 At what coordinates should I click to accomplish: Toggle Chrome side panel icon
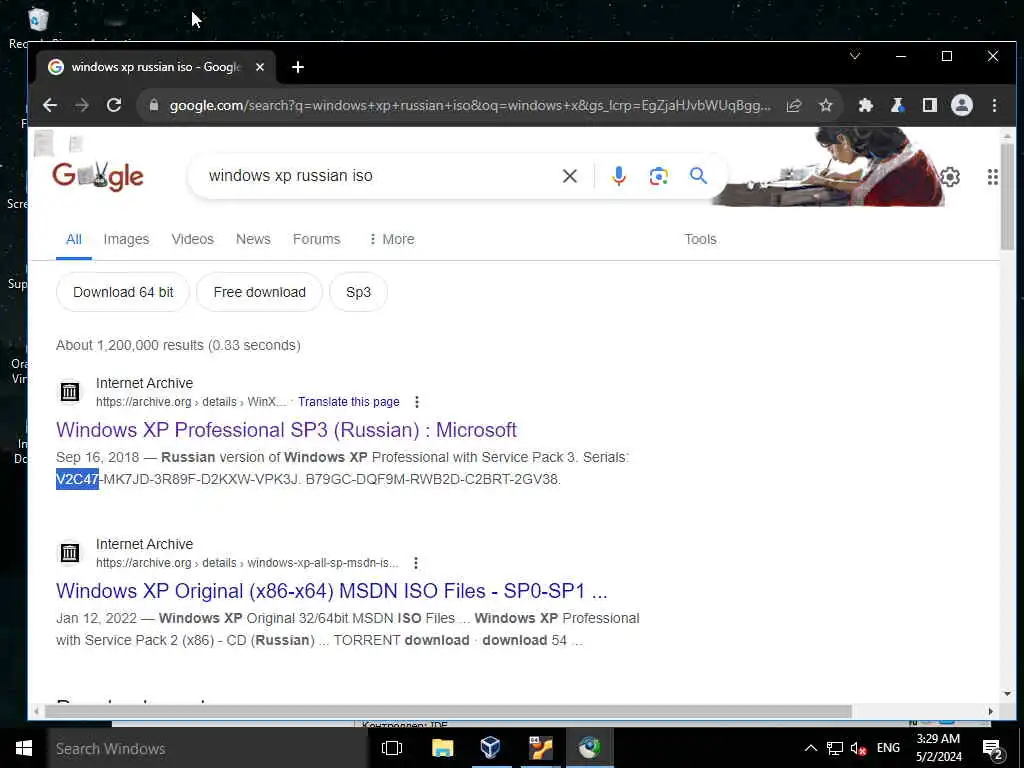tap(929, 105)
